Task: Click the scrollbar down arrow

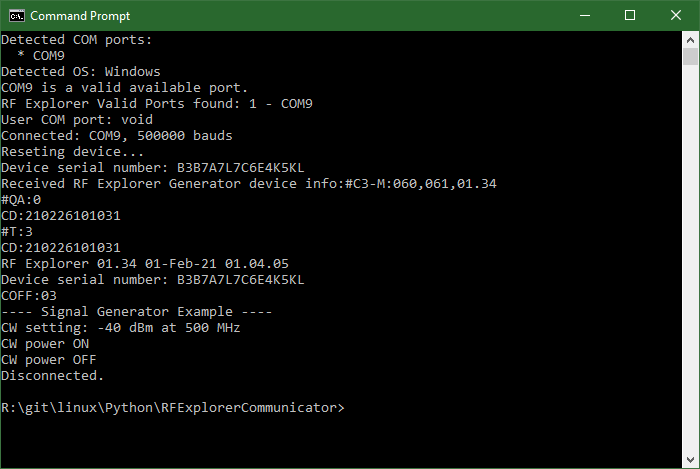Action: point(690,460)
